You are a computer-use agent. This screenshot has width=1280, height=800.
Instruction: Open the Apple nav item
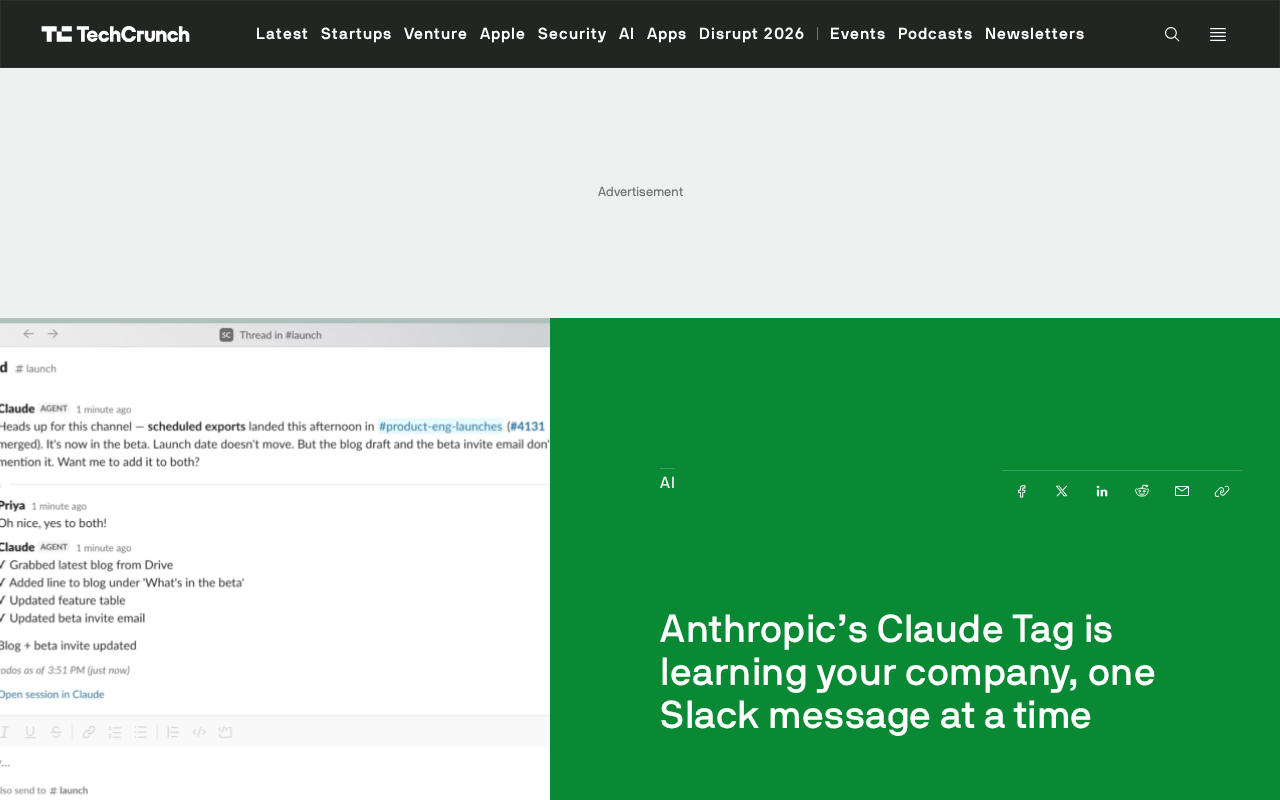pyautogui.click(x=503, y=34)
